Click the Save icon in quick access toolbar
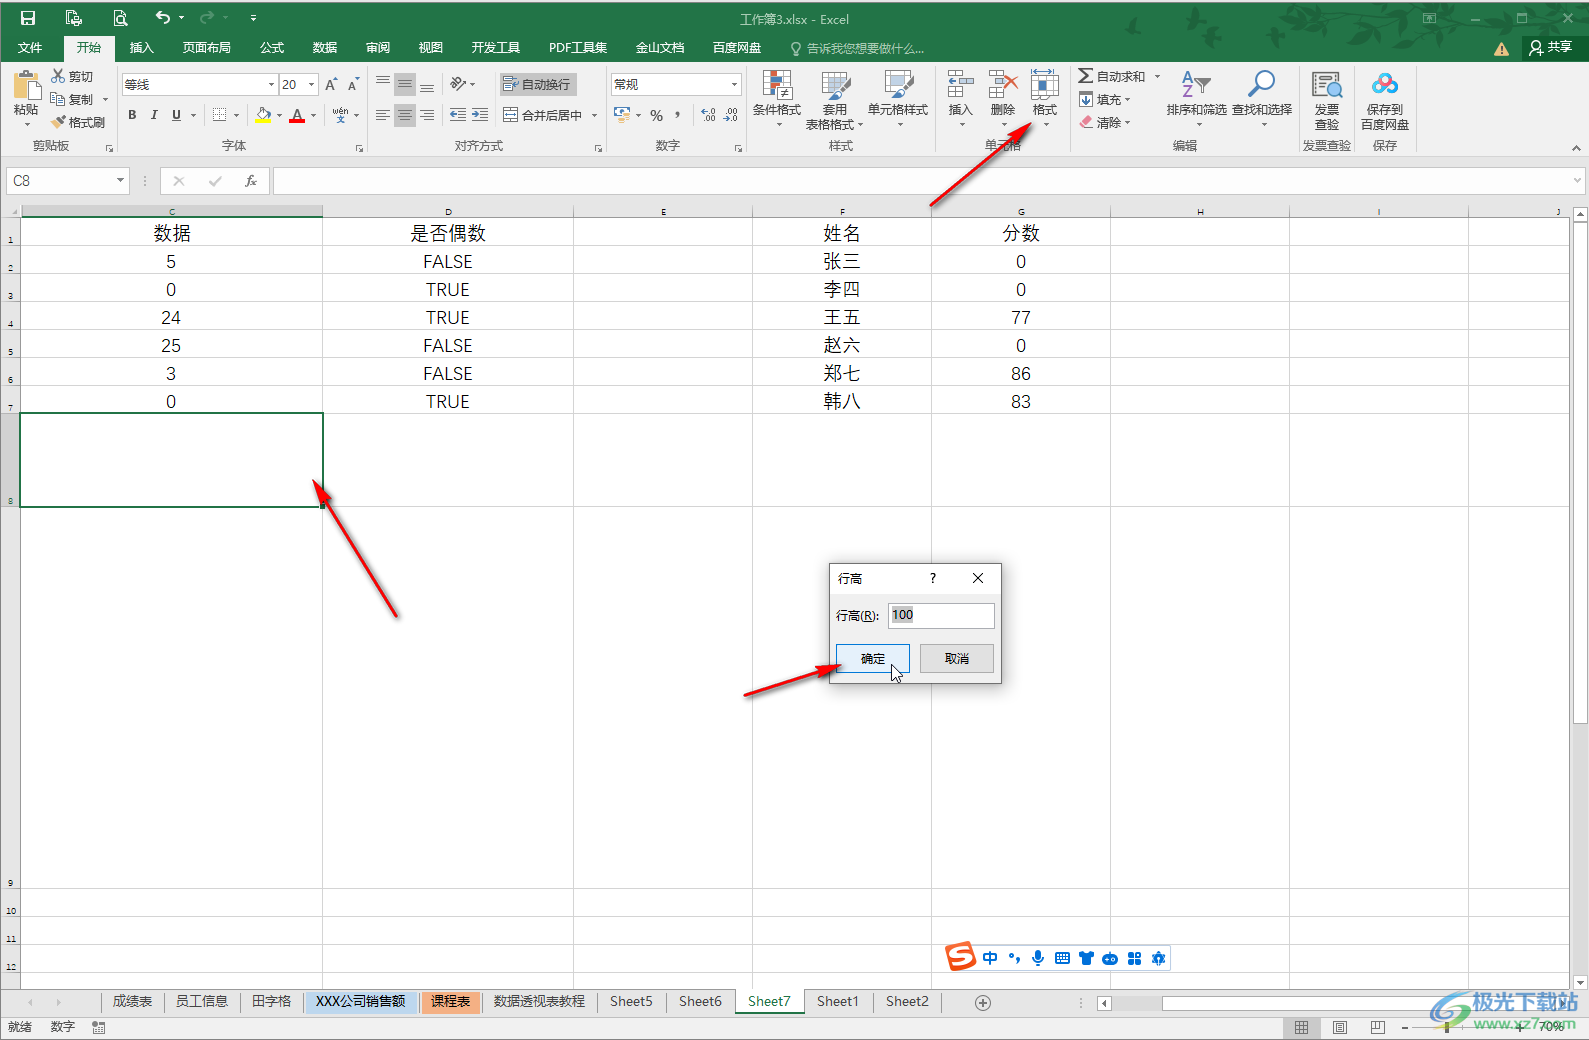The image size is (1589, 1040). coord(28,18)
